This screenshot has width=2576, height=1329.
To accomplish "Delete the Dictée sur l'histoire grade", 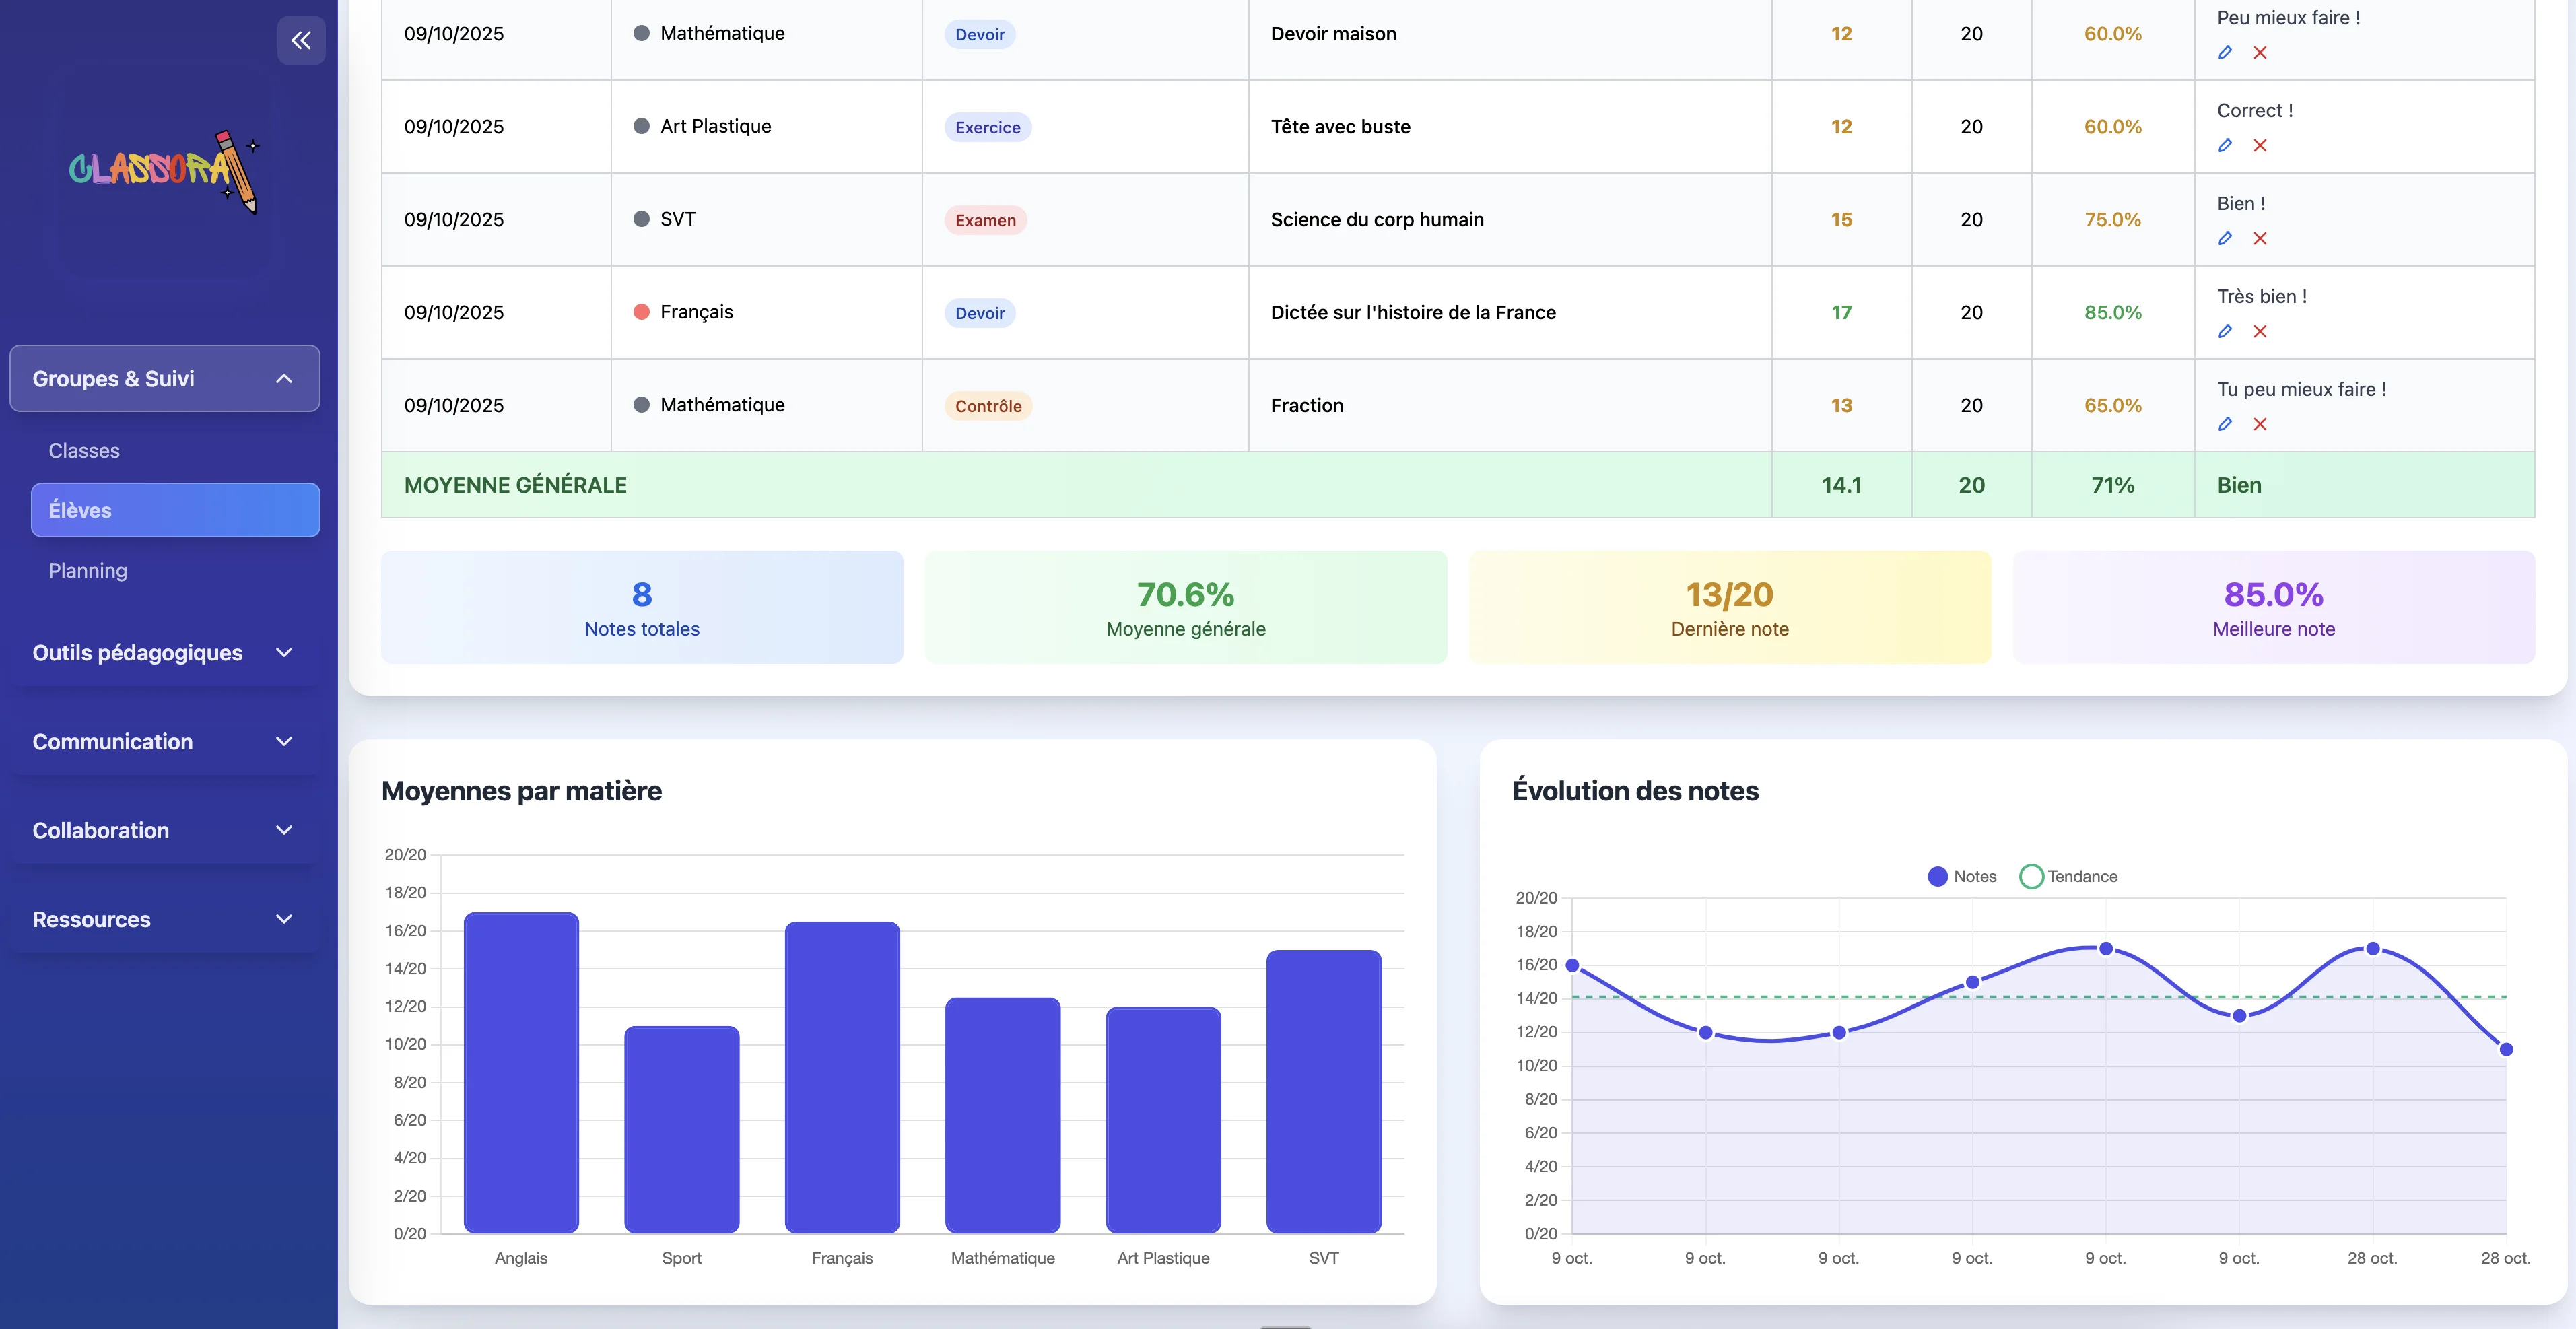I will 2260,332.
